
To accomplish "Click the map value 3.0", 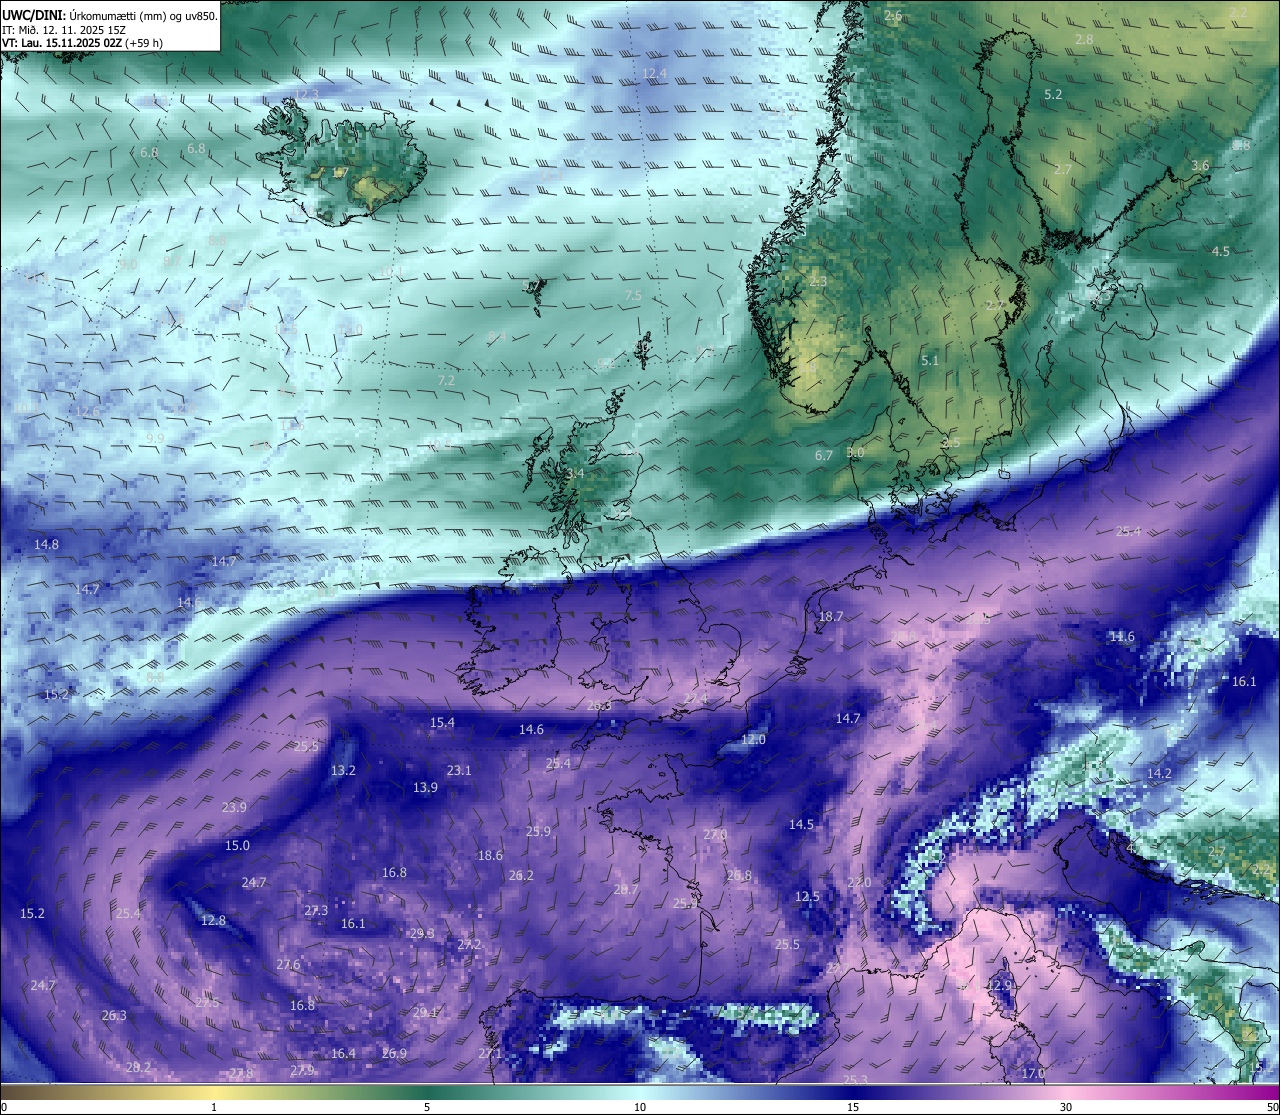I will [855, 452].
